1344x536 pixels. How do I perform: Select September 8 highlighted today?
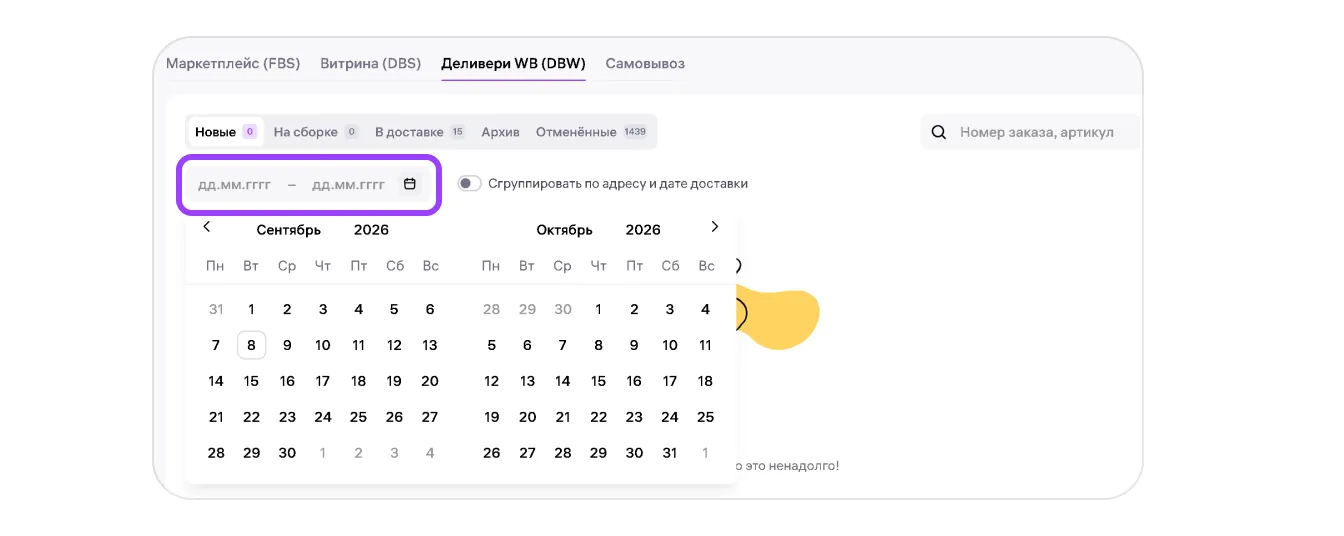(252, 345)
